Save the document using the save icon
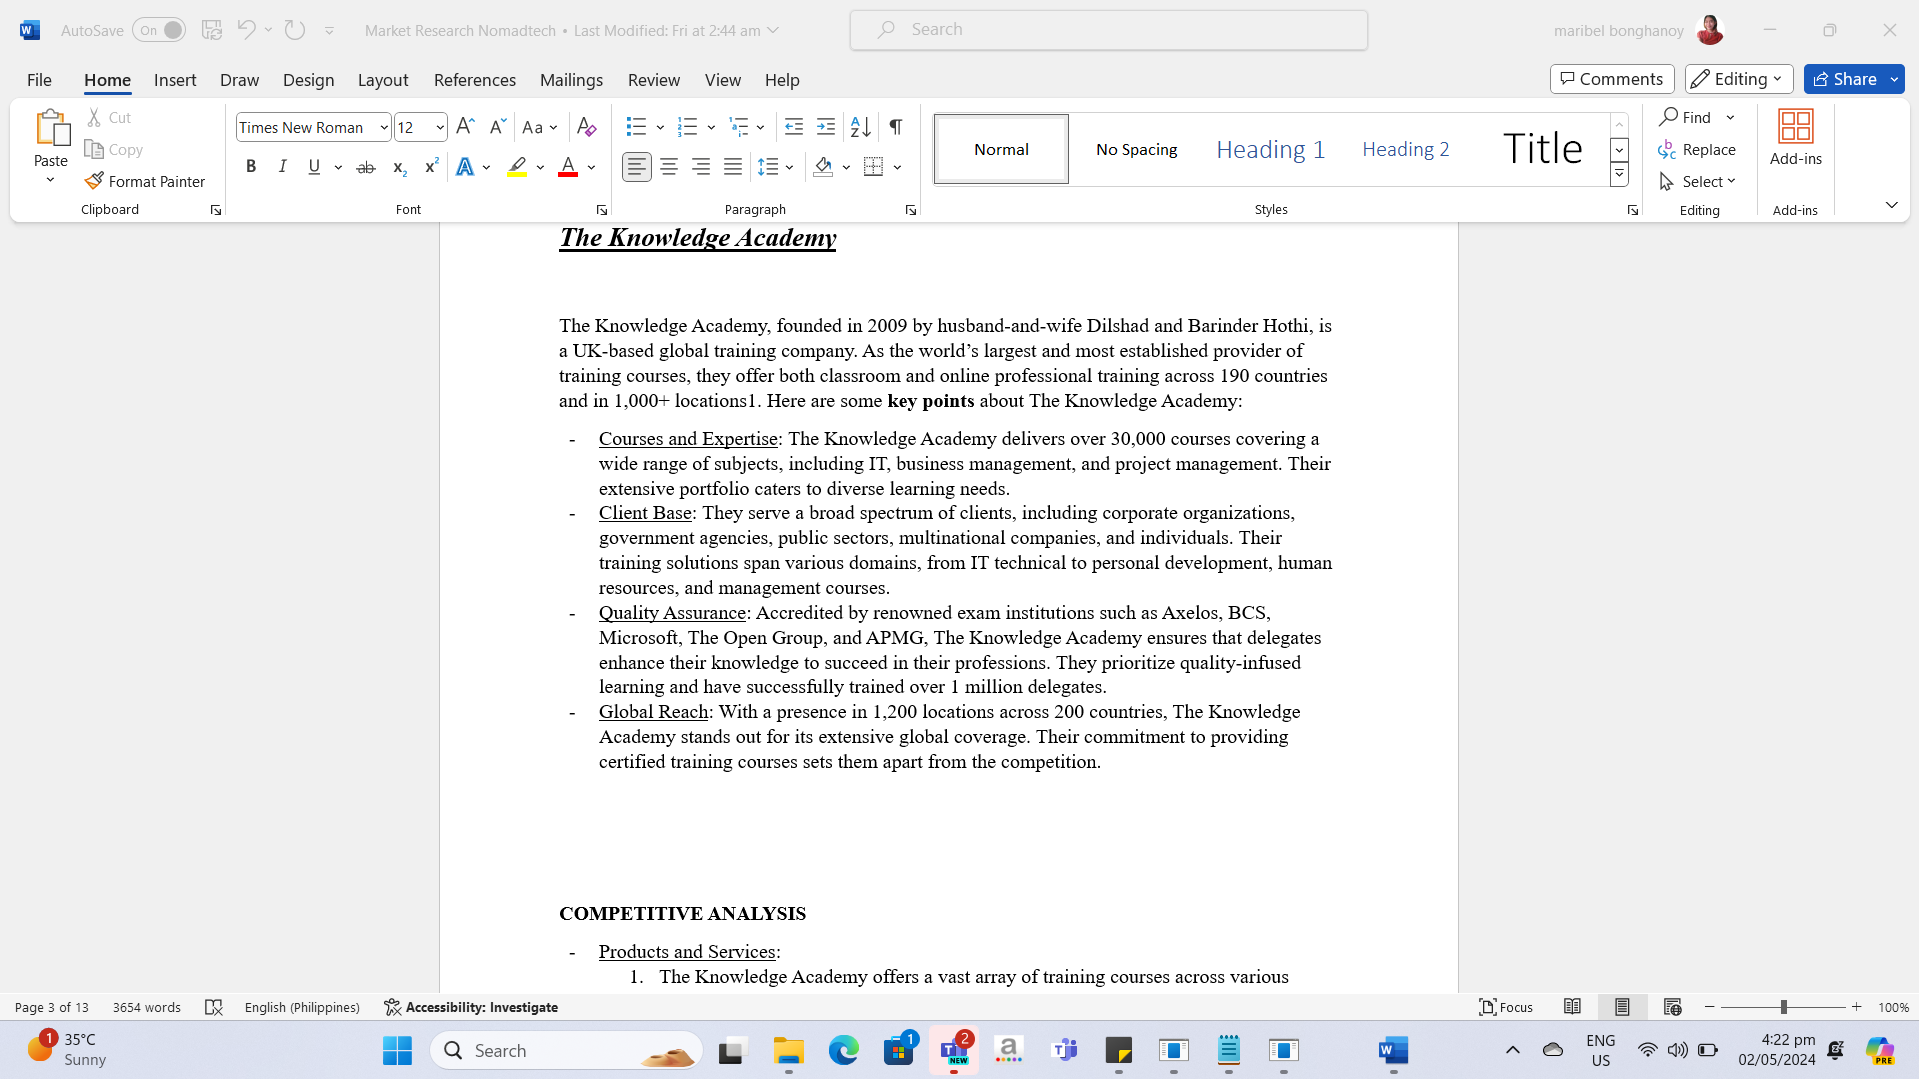This screenshot has height=1079, width=1919. coord(212,30)
